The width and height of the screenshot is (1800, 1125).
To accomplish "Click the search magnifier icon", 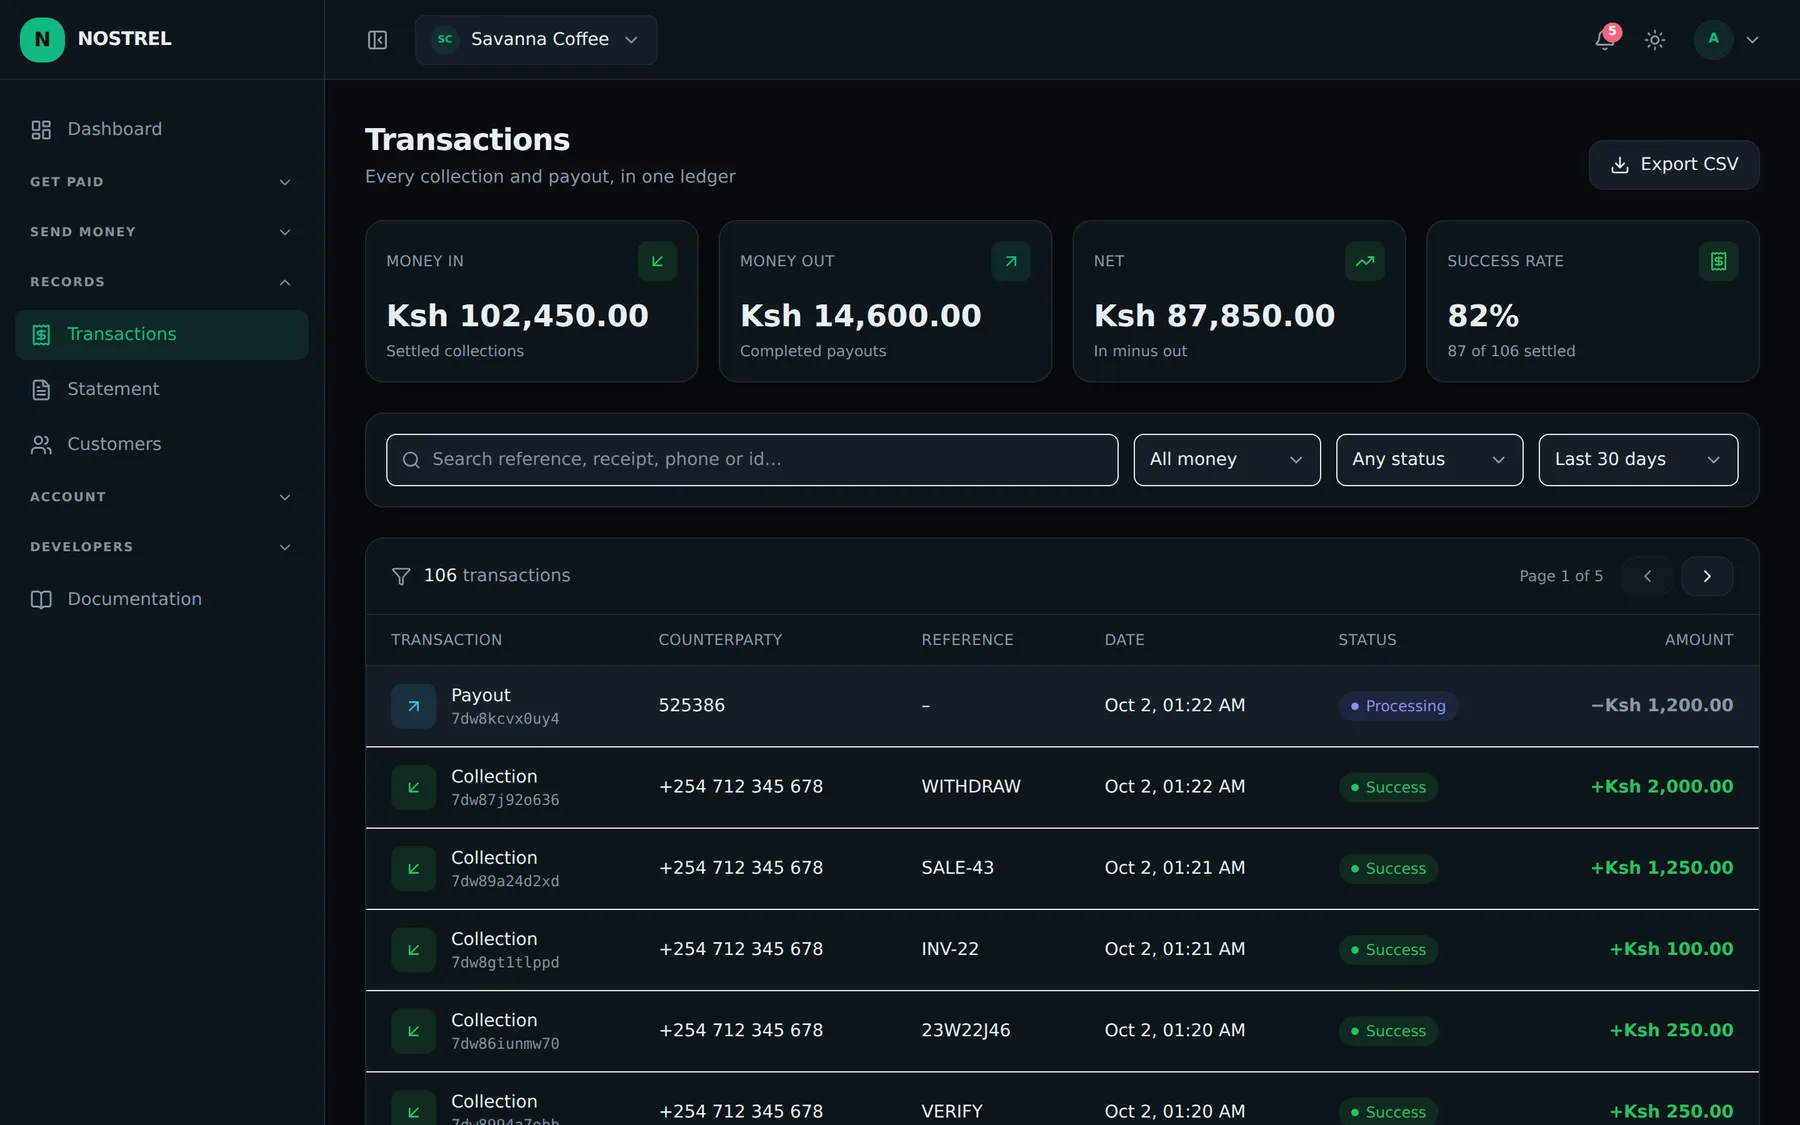I will (x=411, y=460).
